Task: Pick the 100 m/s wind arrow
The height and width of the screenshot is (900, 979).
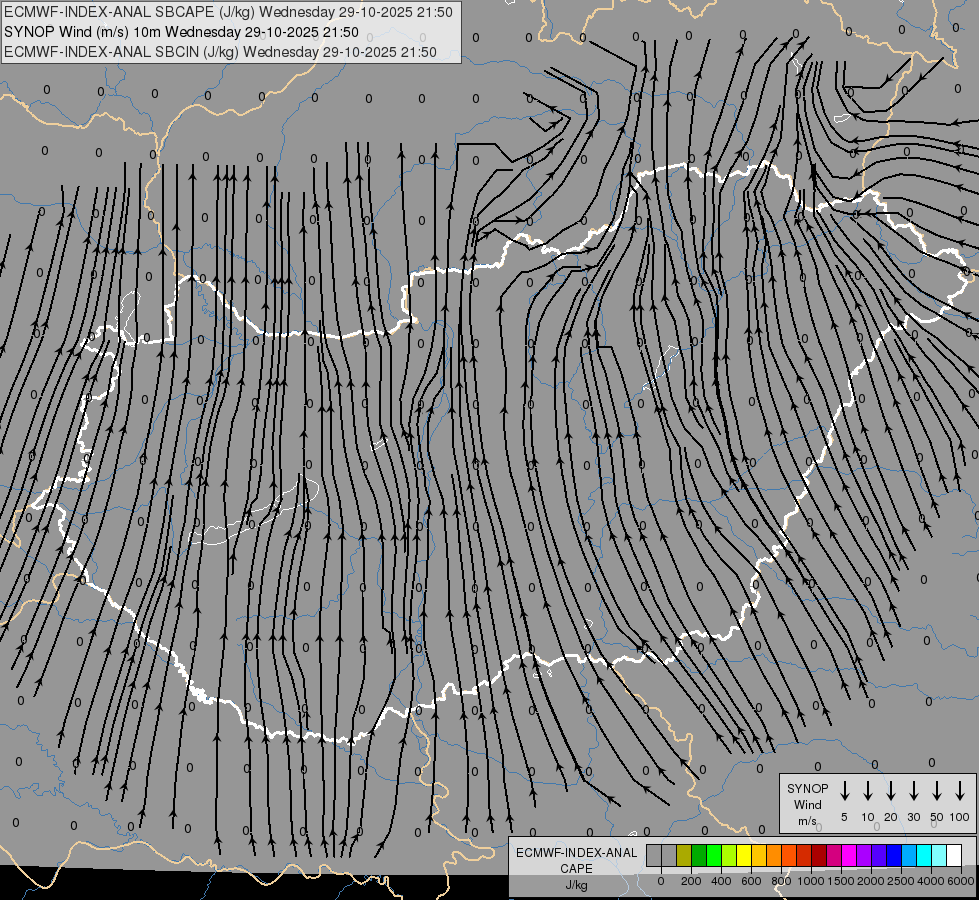Action: click(x=960, y=791)
